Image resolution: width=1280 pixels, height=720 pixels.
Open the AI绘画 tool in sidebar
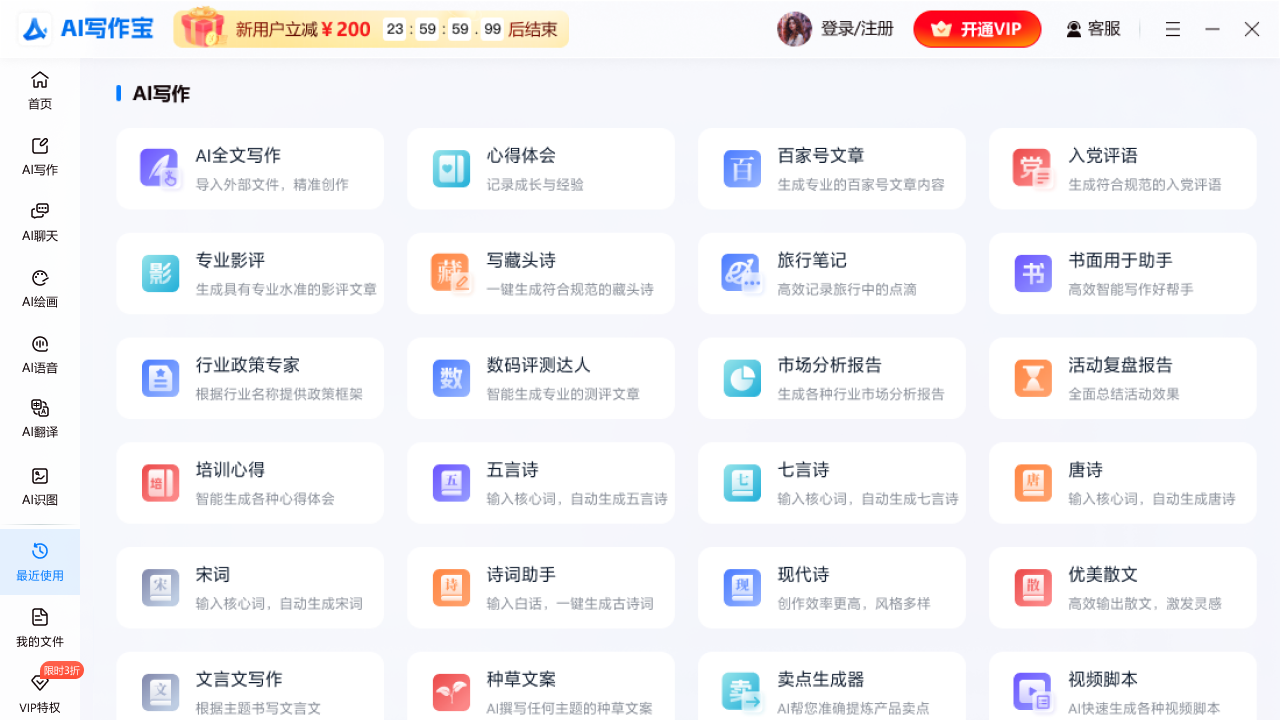40,290
